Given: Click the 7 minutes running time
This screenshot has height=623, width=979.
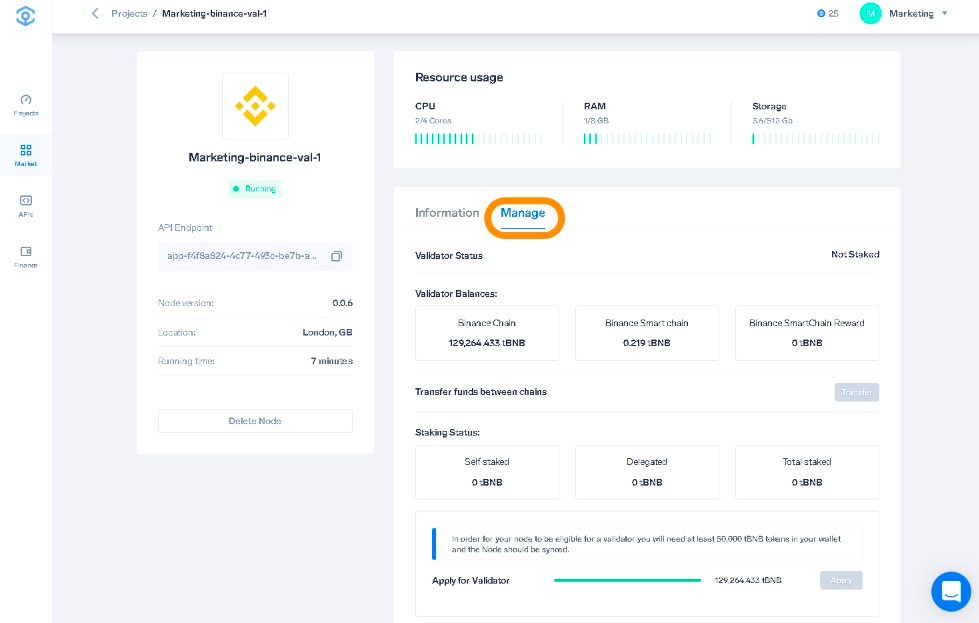Looking at the screenshot, I should (x=332, y=361).
